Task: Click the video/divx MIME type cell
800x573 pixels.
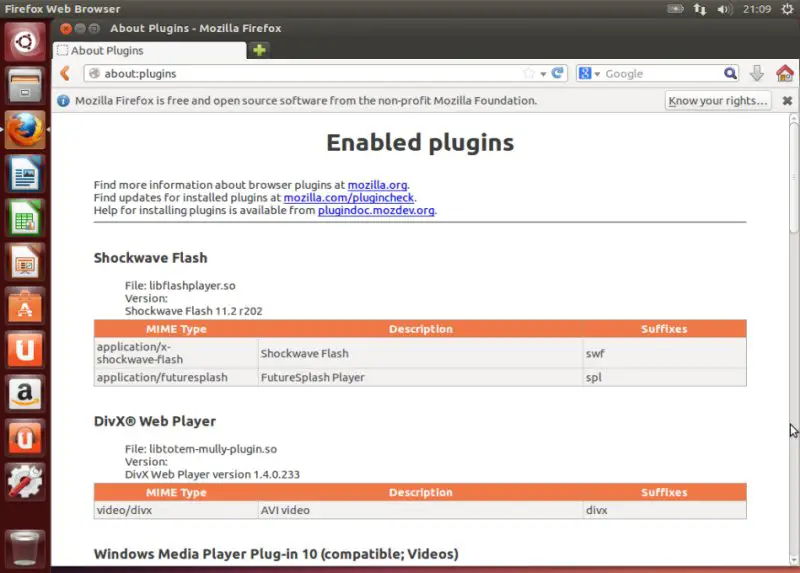Action: pyautogui.click(x=176, y=510)
